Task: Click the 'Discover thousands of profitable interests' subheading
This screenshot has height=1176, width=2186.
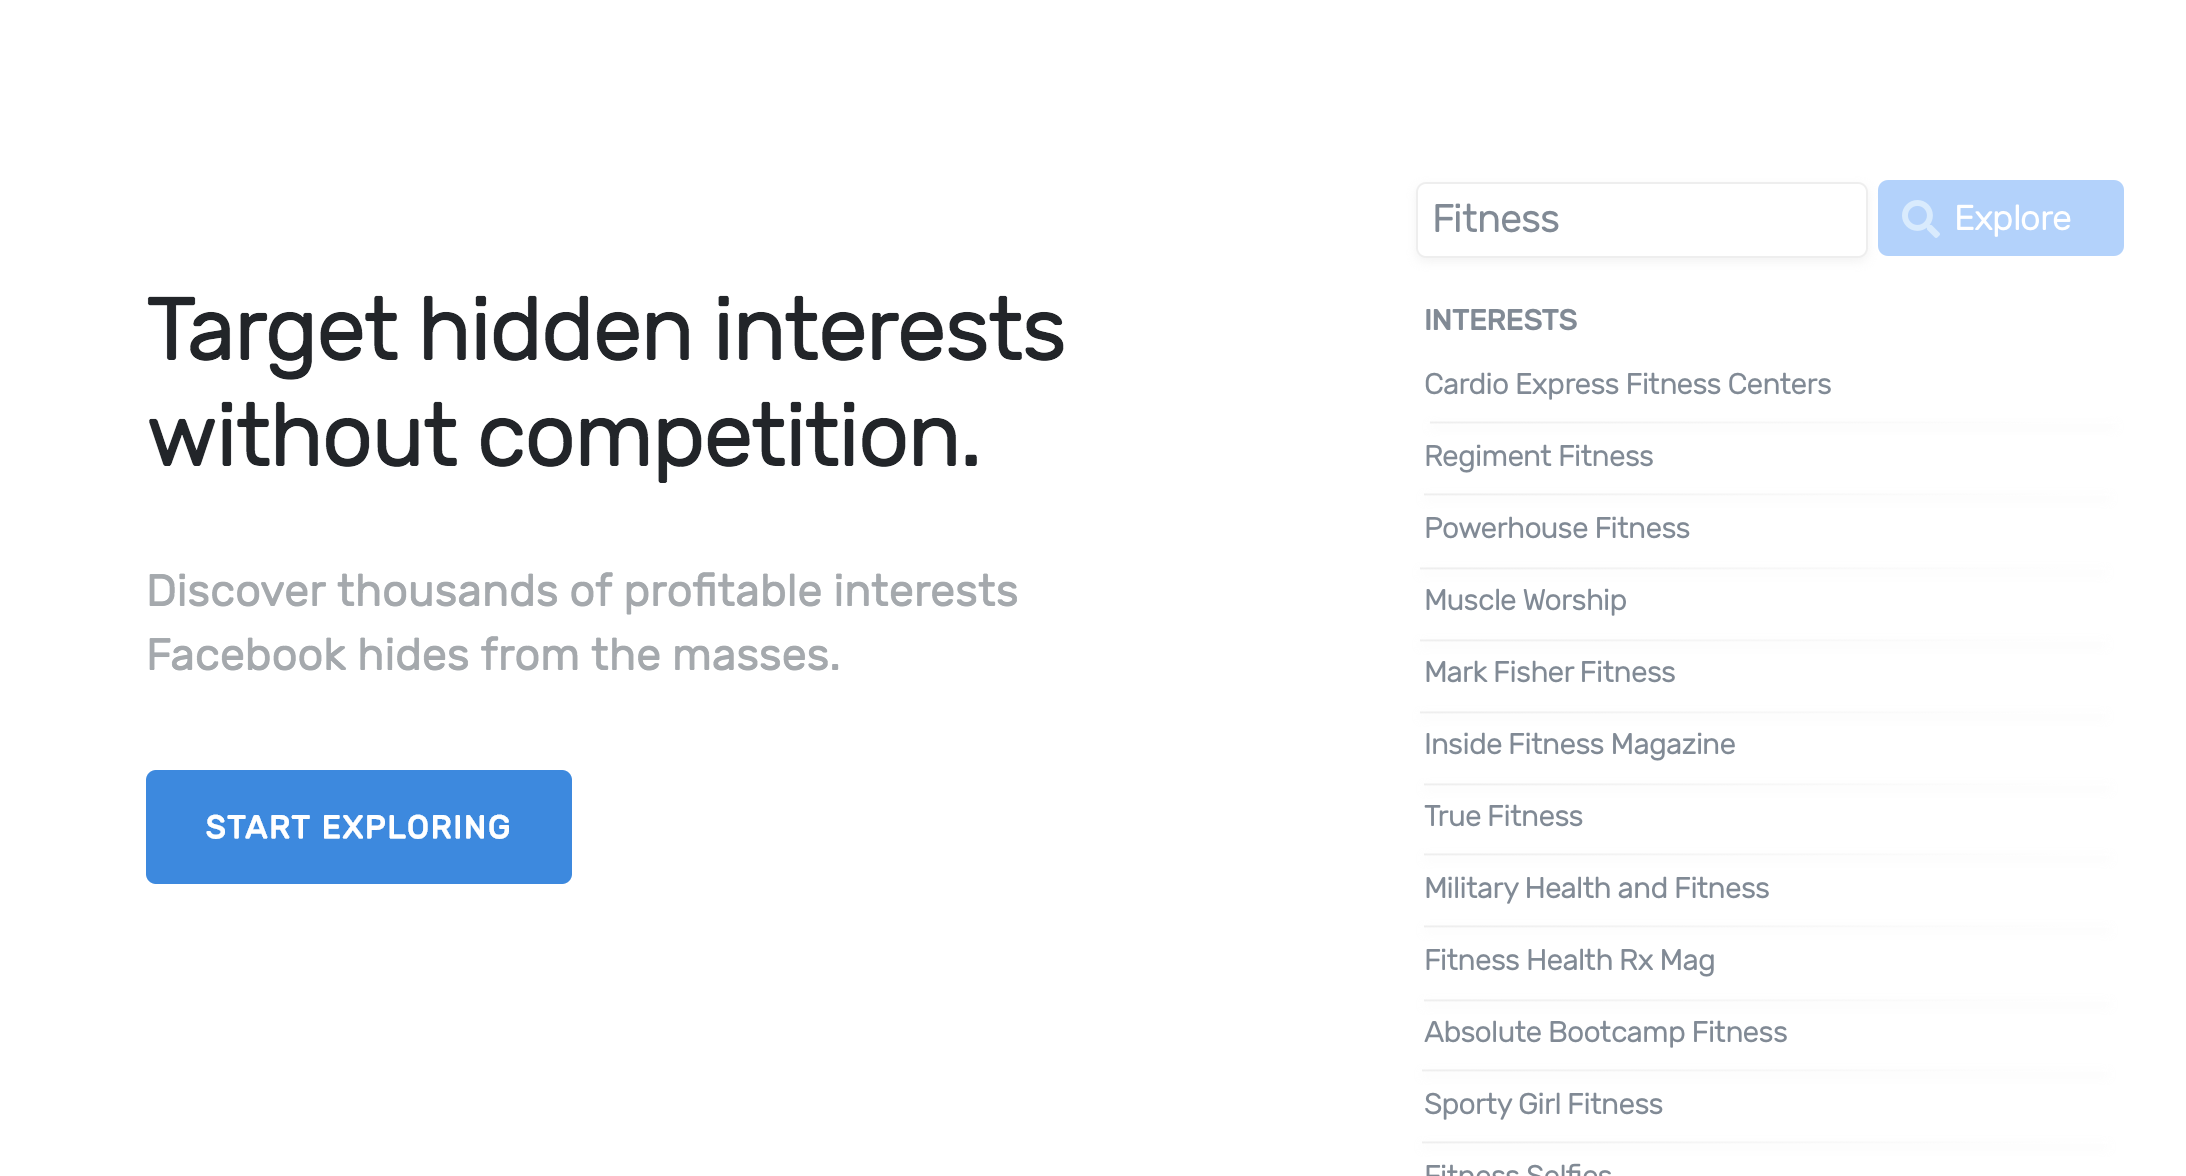Action: 582,591
